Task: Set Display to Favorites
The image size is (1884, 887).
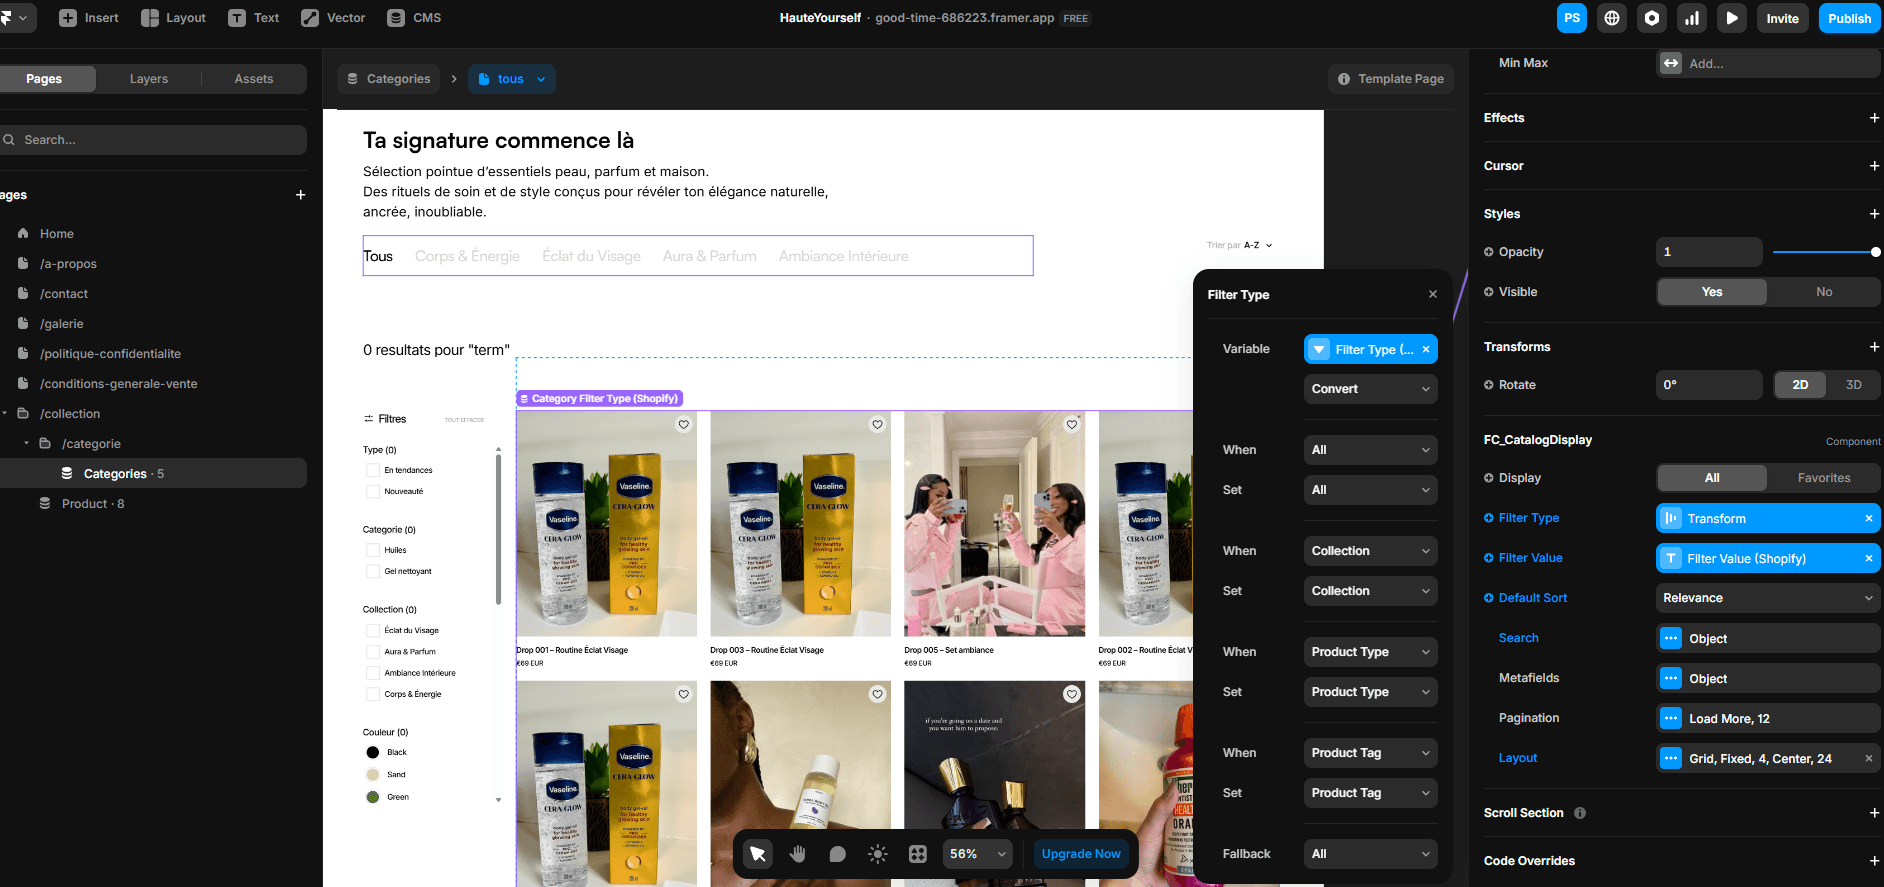Action: pos(1824,478)
